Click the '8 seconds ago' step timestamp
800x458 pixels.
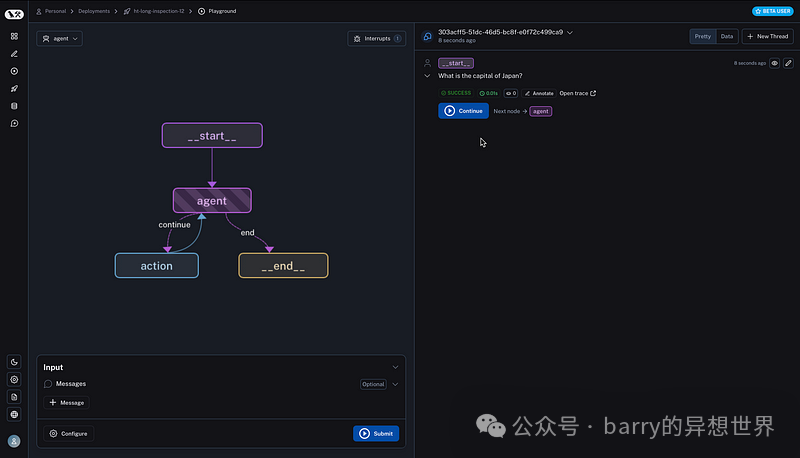(749, 63)
